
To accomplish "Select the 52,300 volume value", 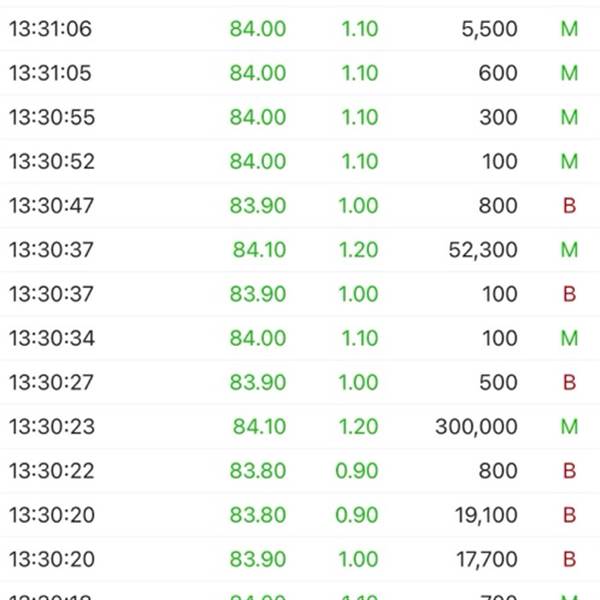I will coord(483,250).
